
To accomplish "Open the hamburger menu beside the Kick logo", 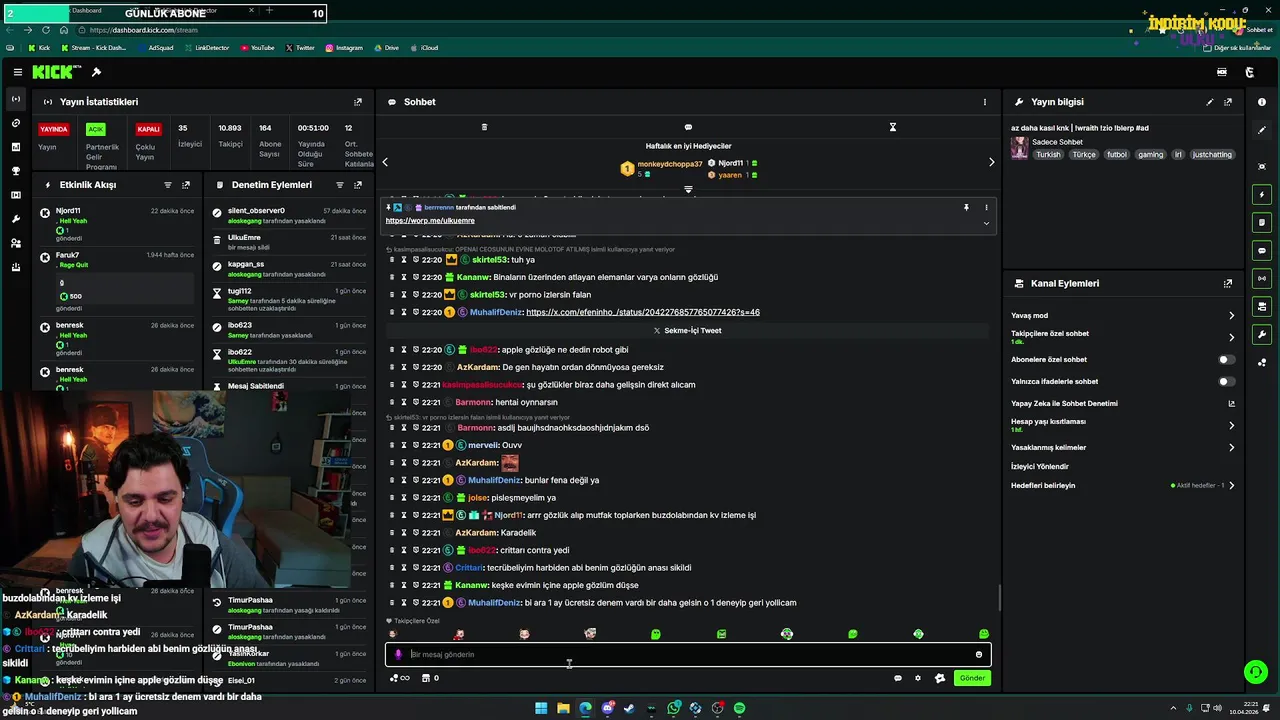I will [x=18, y=72].
